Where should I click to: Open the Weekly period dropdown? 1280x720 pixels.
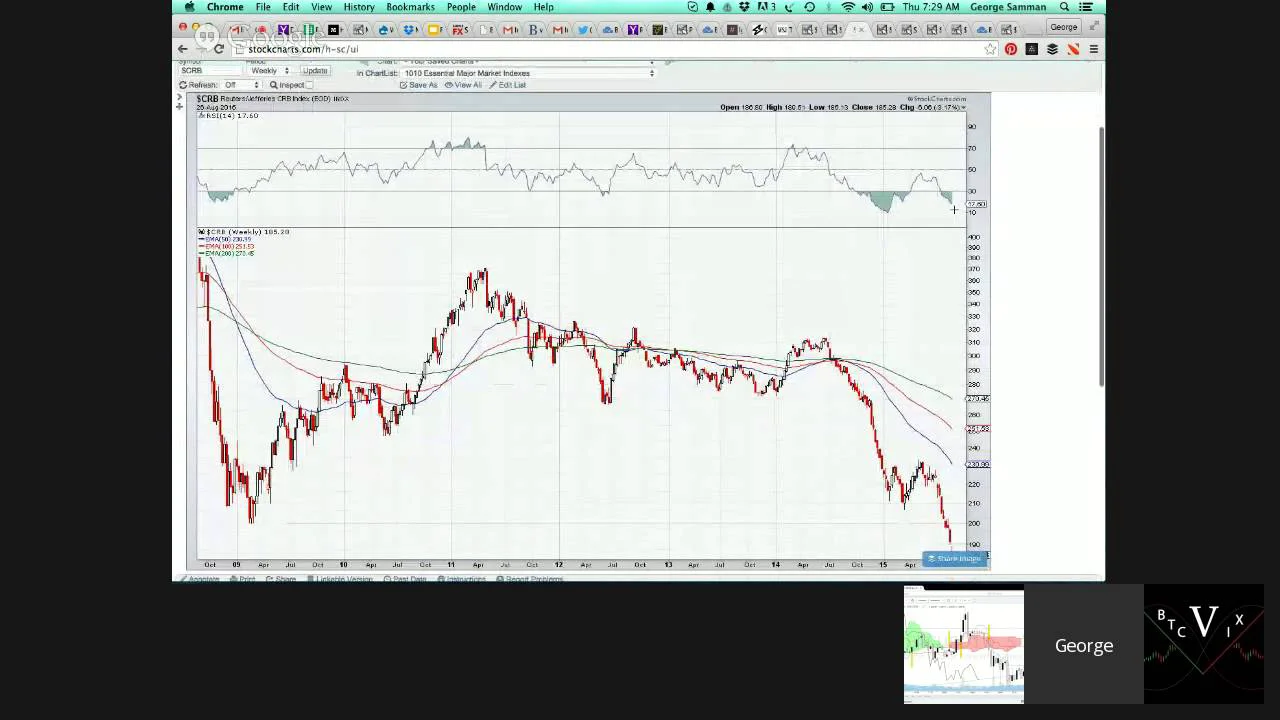click(x=270, y=71)
